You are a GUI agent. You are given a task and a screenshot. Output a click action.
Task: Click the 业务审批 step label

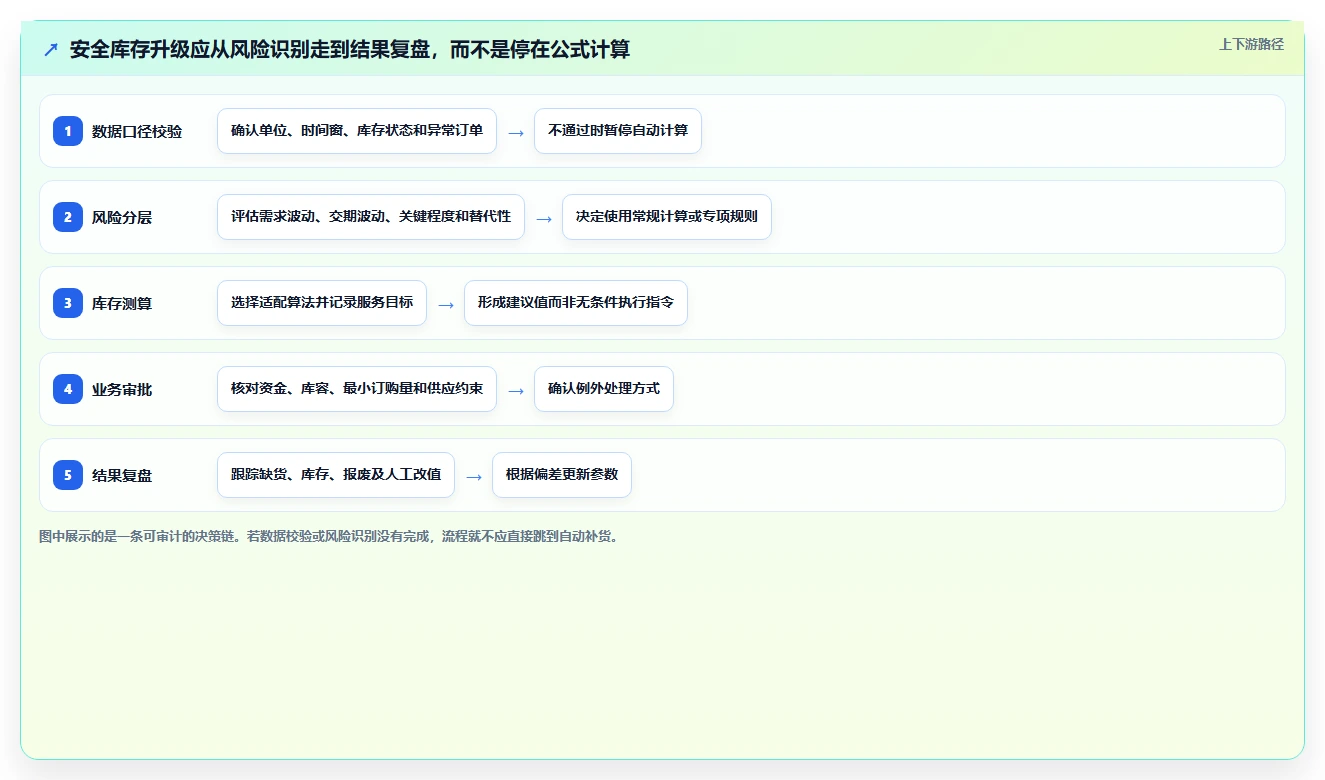point(122,389)
